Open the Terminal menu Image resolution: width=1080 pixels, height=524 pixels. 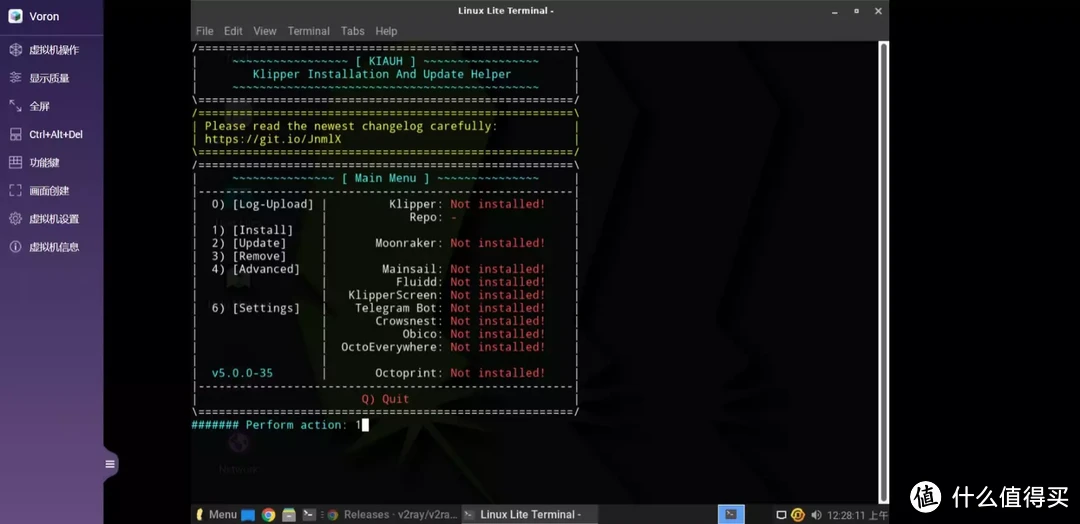(308, 31)
